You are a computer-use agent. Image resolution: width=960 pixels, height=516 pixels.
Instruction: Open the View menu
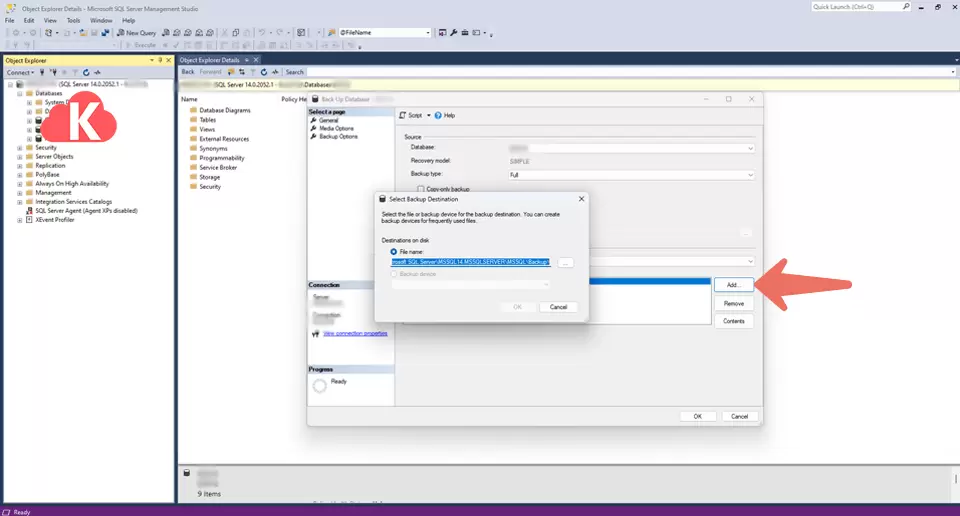(49, 20)
